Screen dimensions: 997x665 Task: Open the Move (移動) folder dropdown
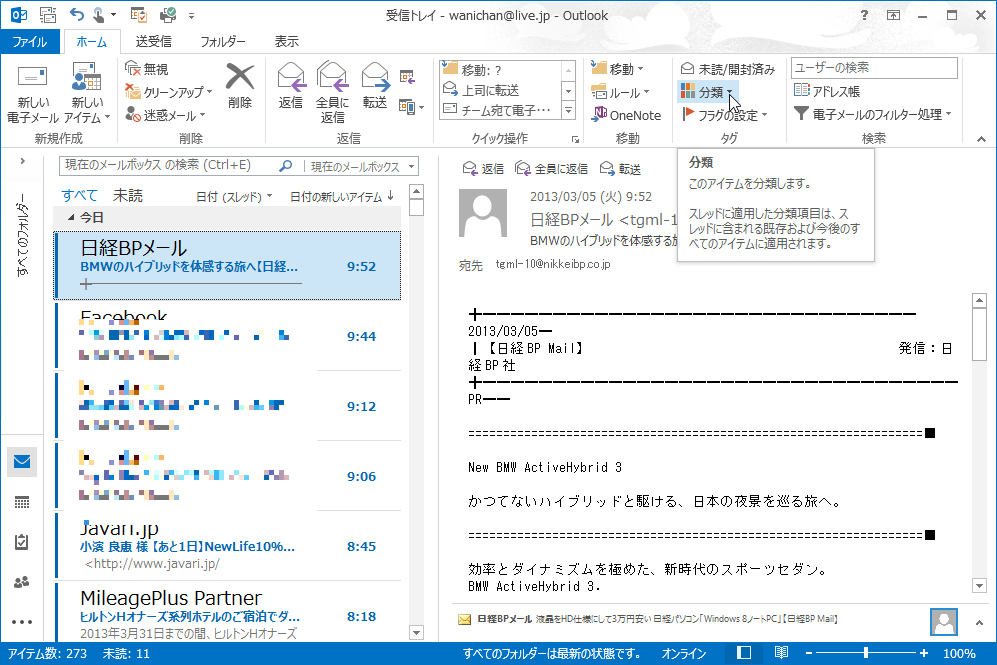(x=617, y=69)
